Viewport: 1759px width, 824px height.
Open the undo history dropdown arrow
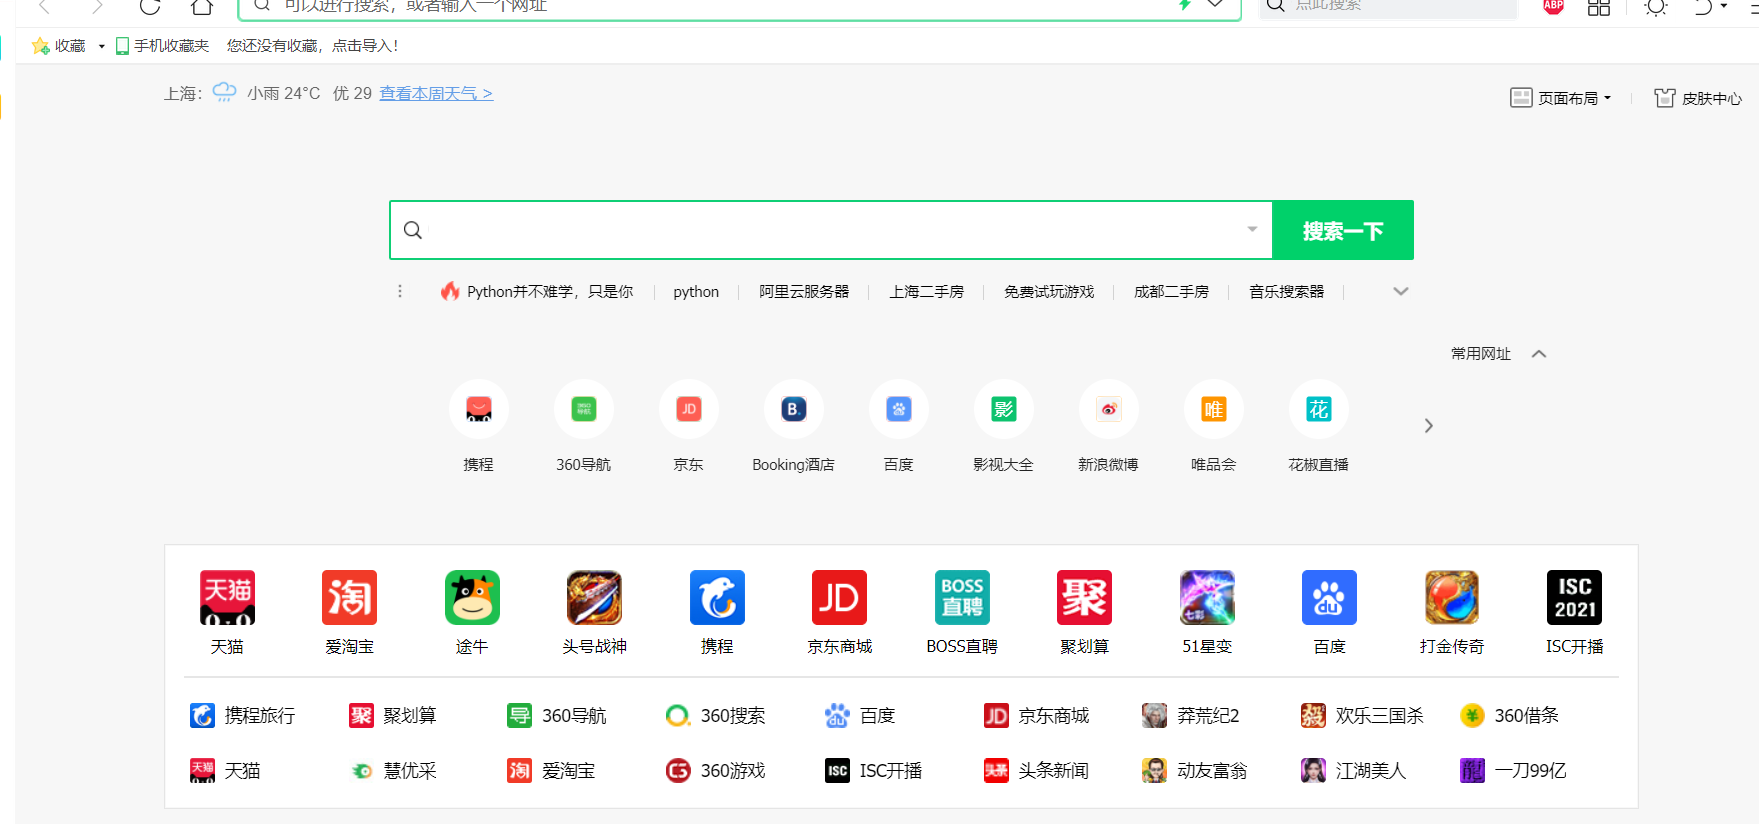1724,6
